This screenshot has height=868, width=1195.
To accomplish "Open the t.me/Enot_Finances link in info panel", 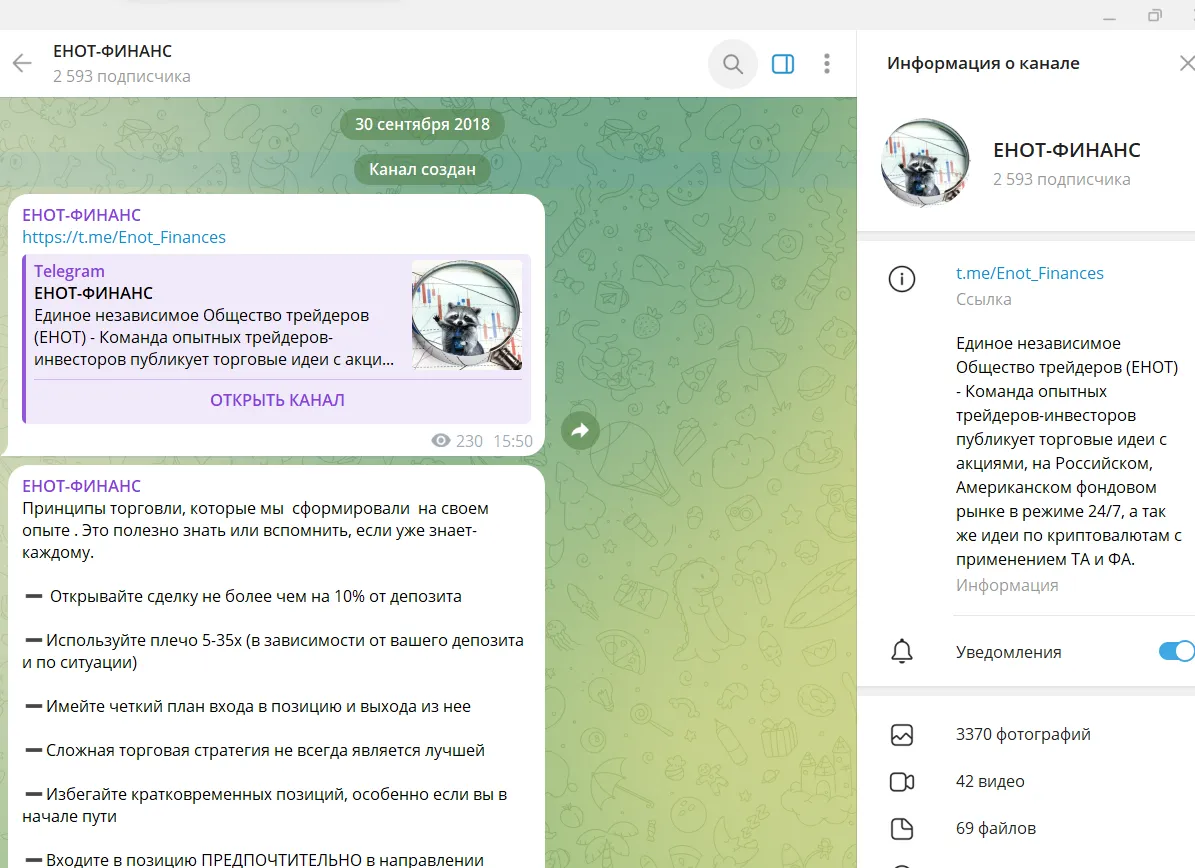I will coord(1030,273).
